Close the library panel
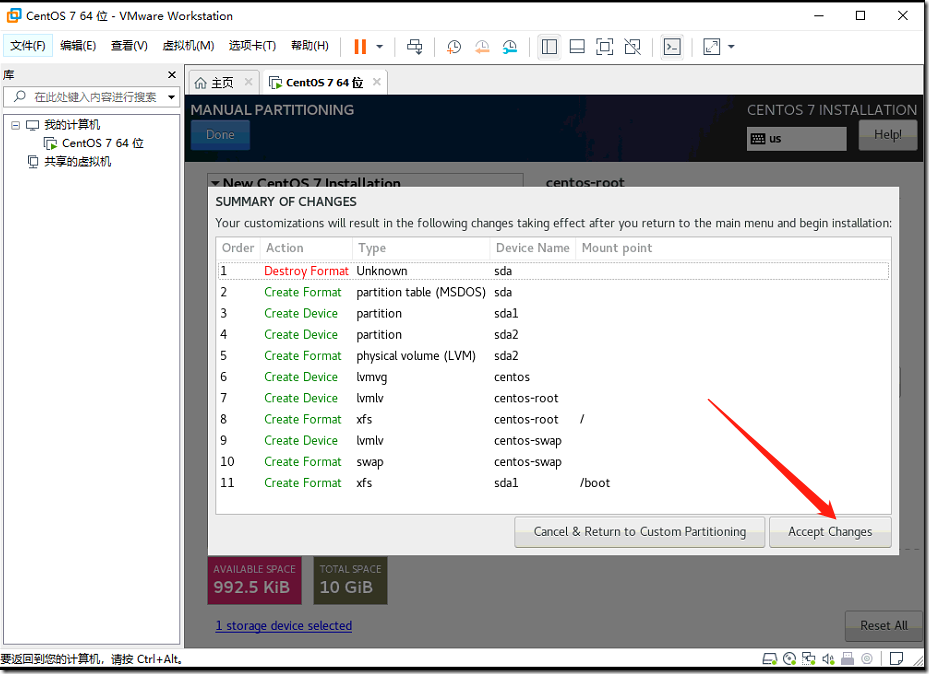 tap(172, 75)
